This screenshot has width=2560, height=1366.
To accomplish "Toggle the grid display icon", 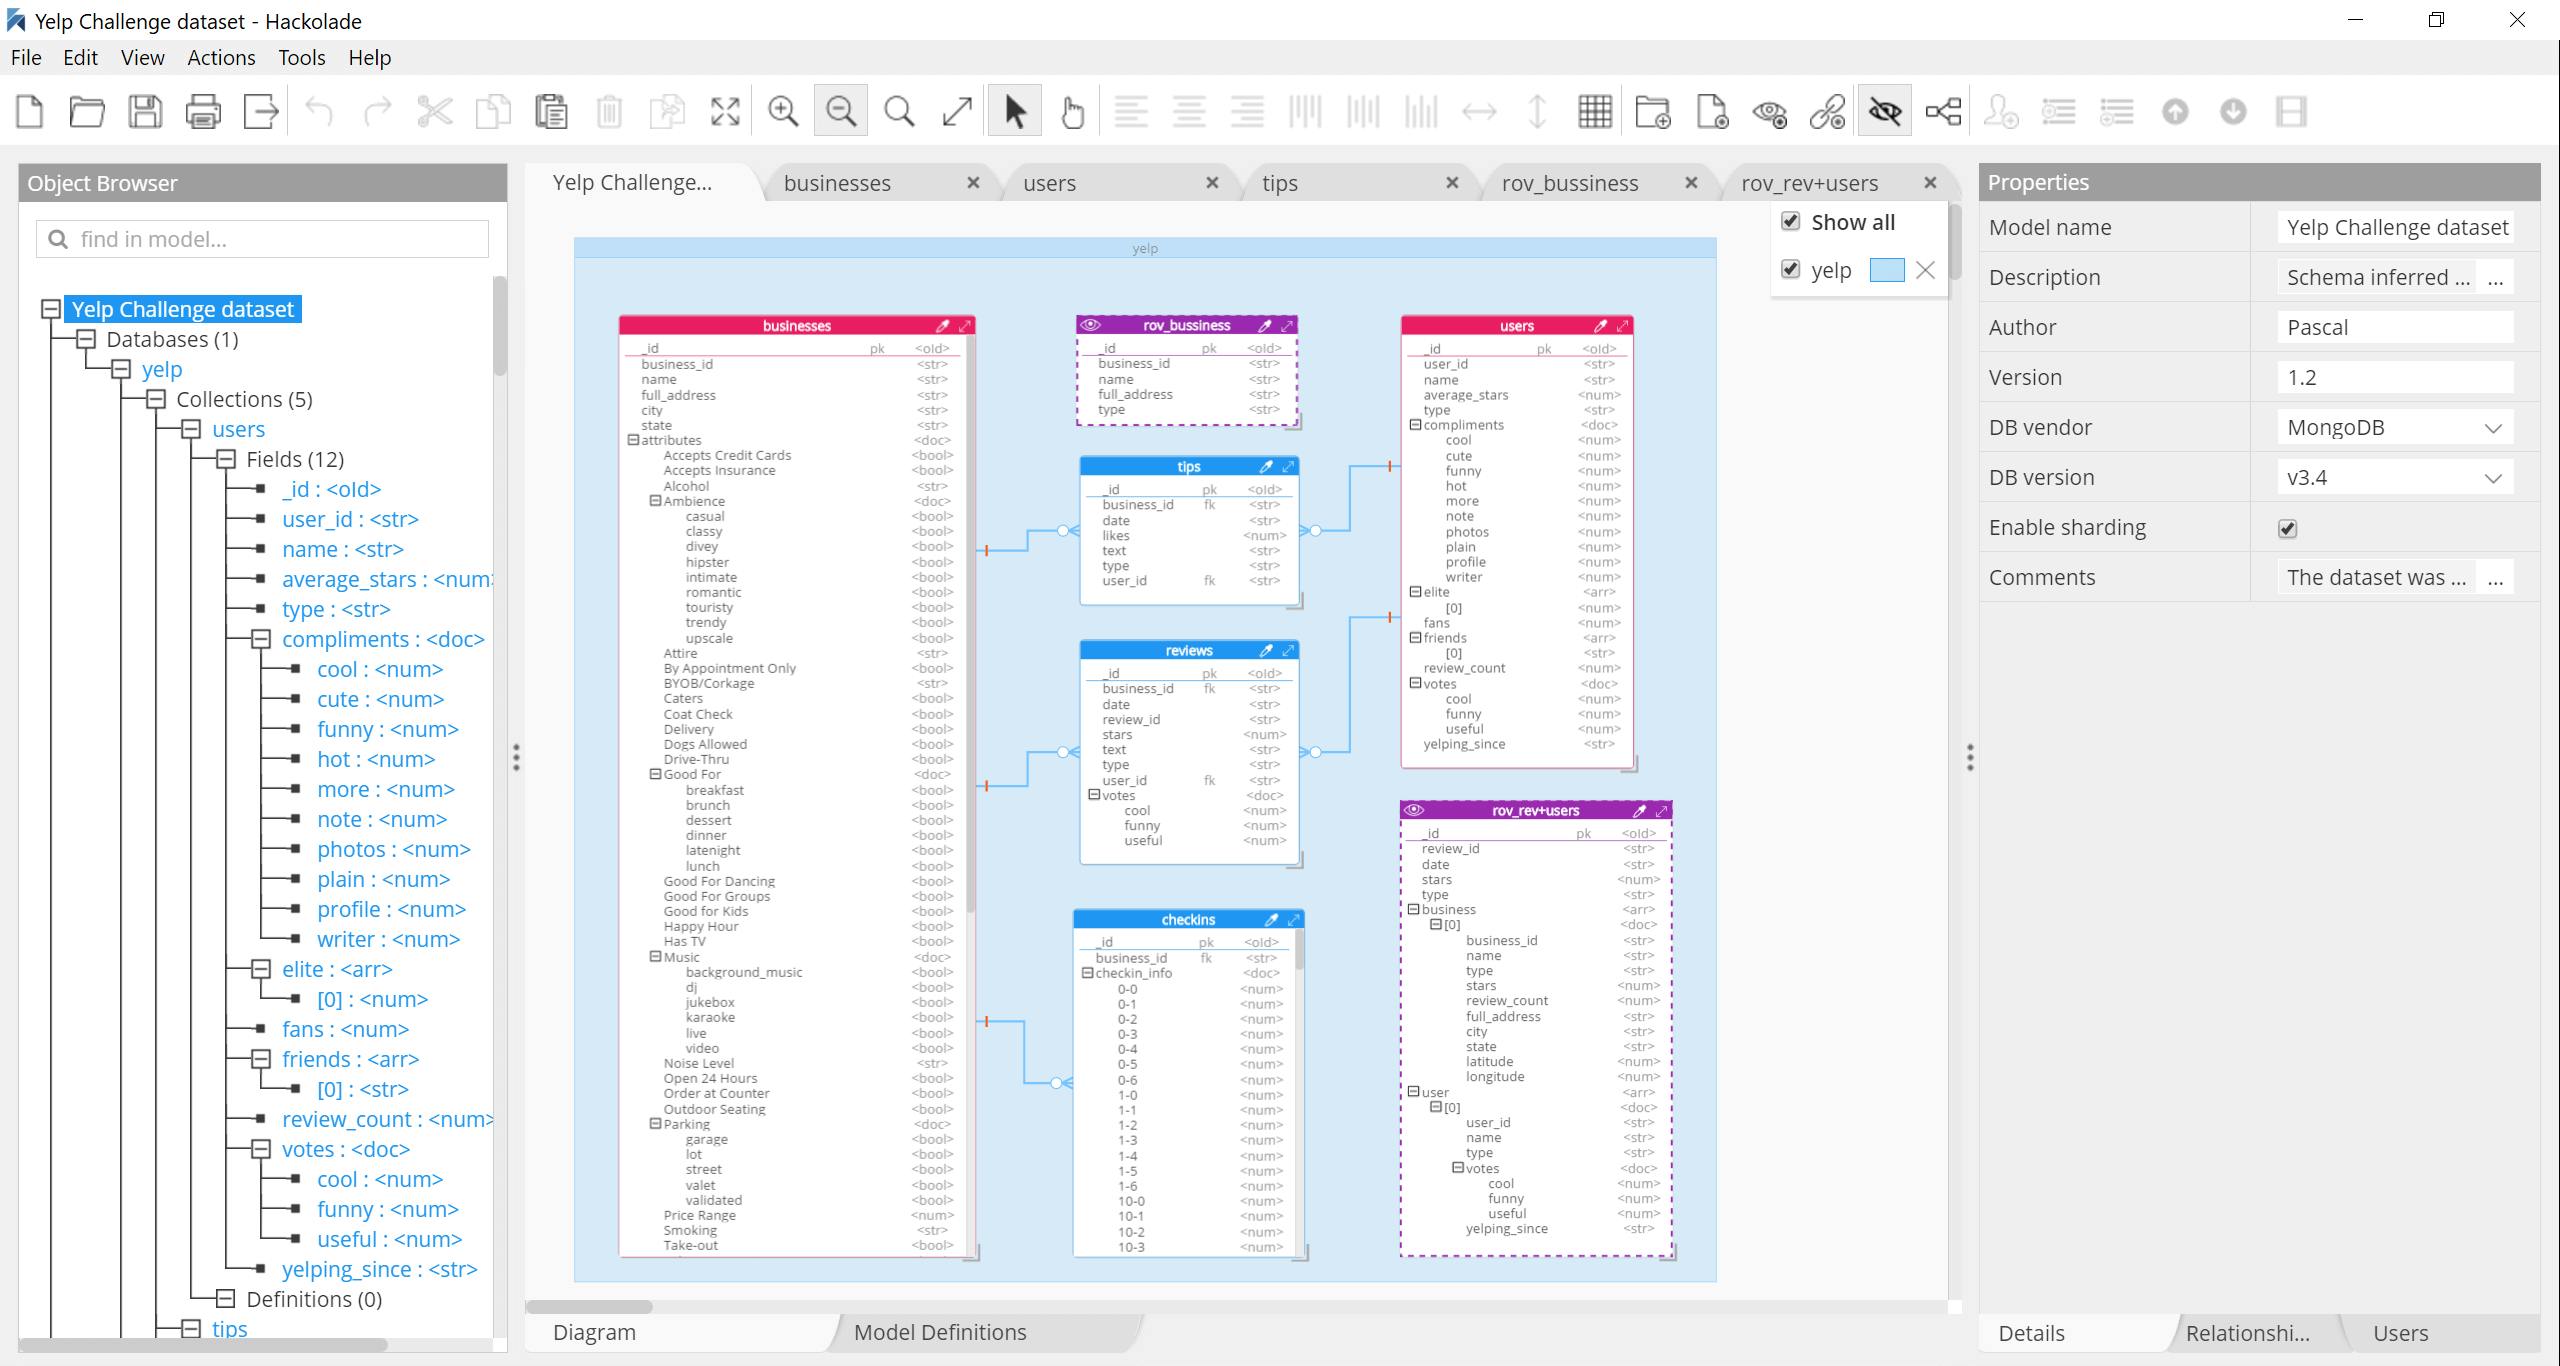I will coord(1595,111).
